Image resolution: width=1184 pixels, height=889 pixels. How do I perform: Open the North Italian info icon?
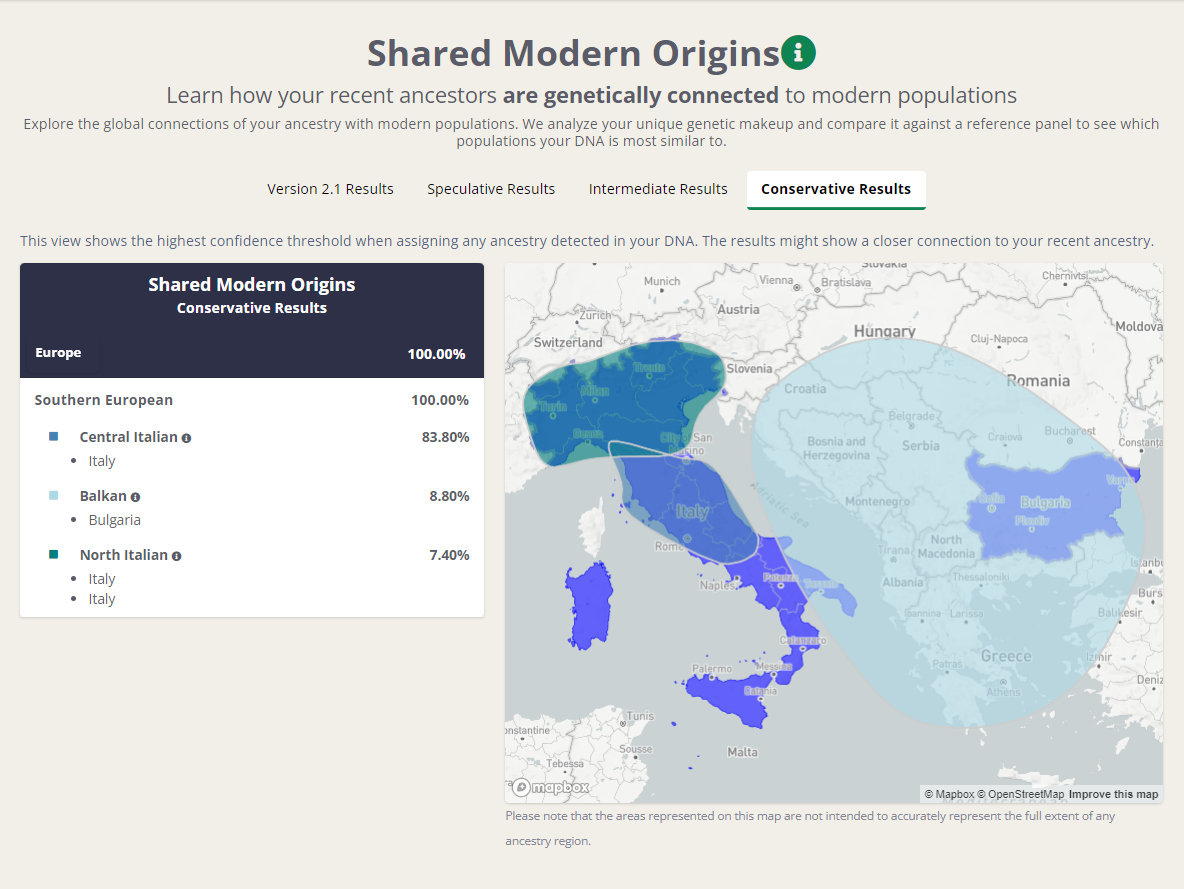click(x=177, y=556)
